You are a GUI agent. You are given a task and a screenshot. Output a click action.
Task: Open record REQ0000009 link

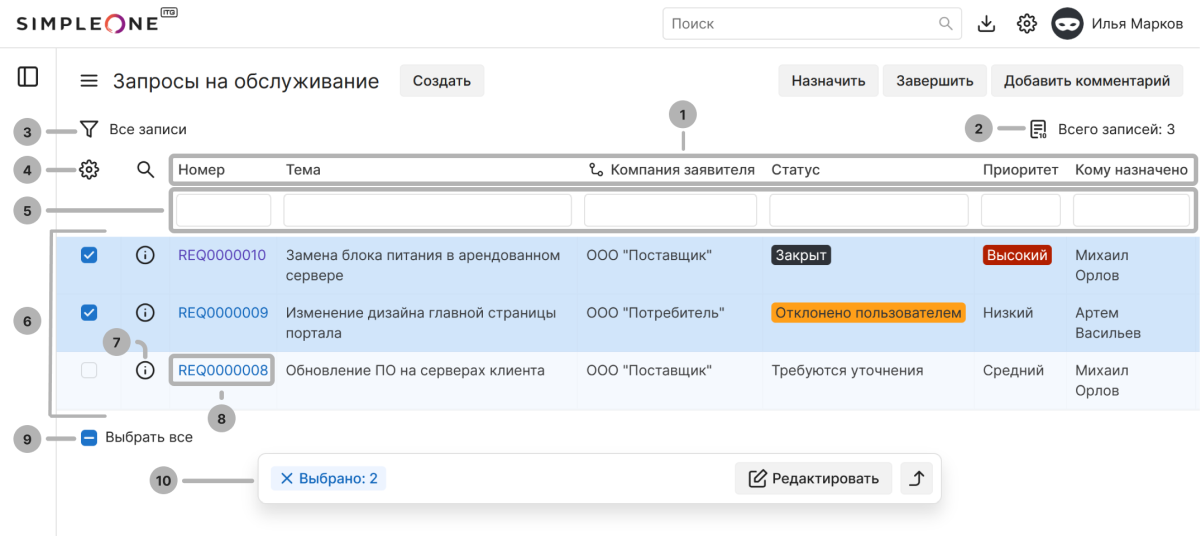[x=223, y=313]
